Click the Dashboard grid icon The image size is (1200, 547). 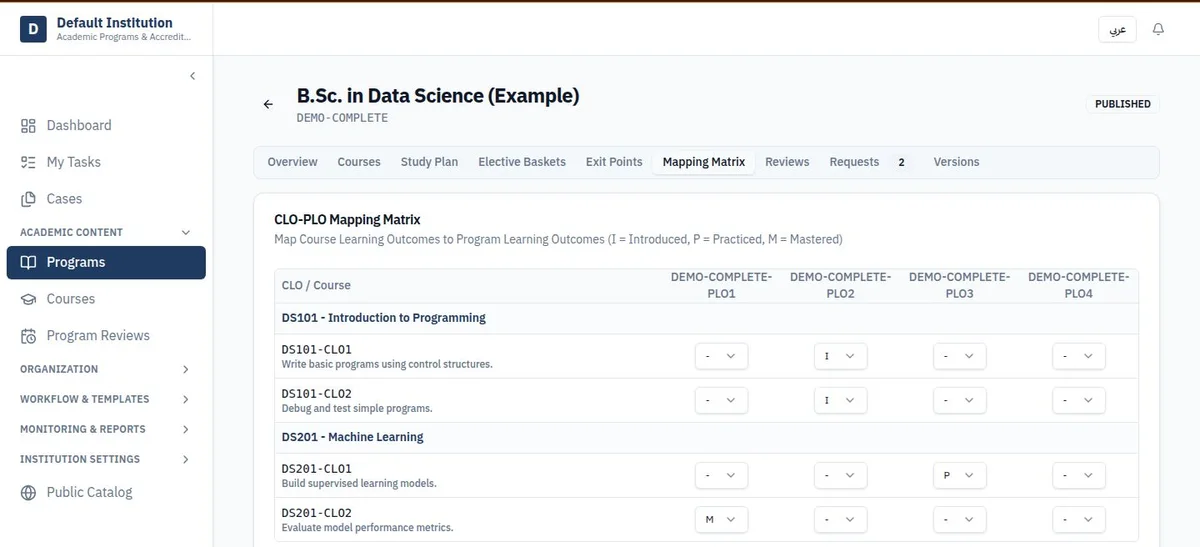(x=28, y=126)
